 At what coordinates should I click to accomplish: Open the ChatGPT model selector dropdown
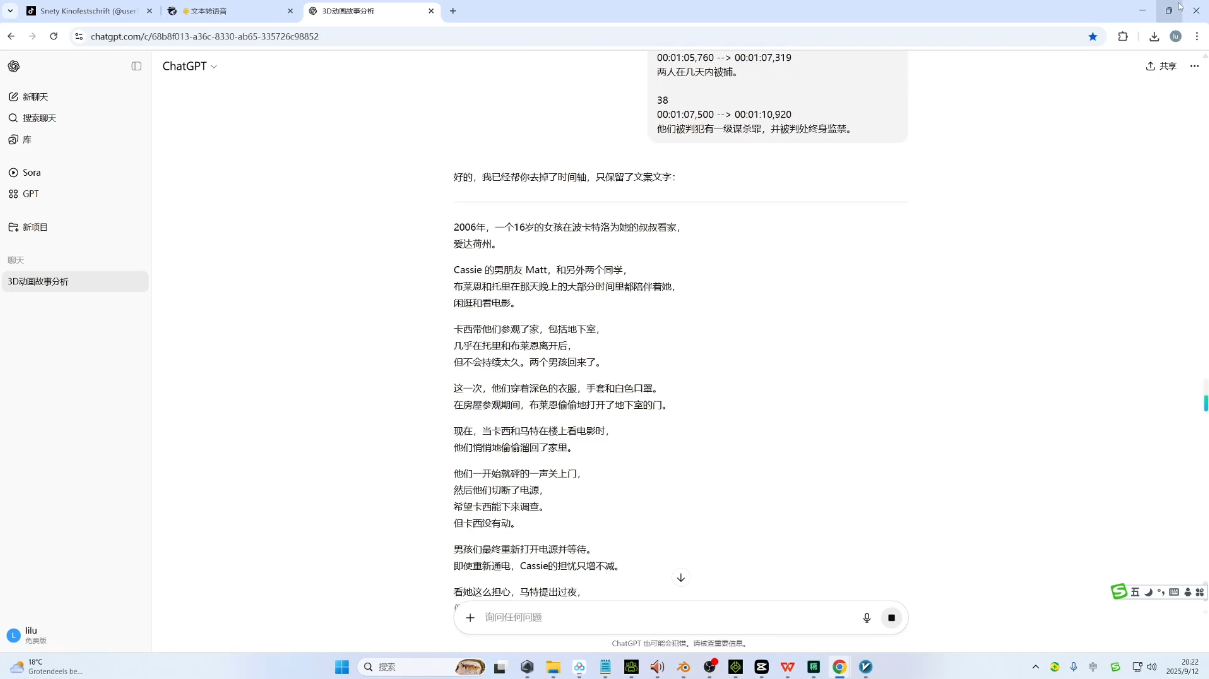[x=189, y=66]
